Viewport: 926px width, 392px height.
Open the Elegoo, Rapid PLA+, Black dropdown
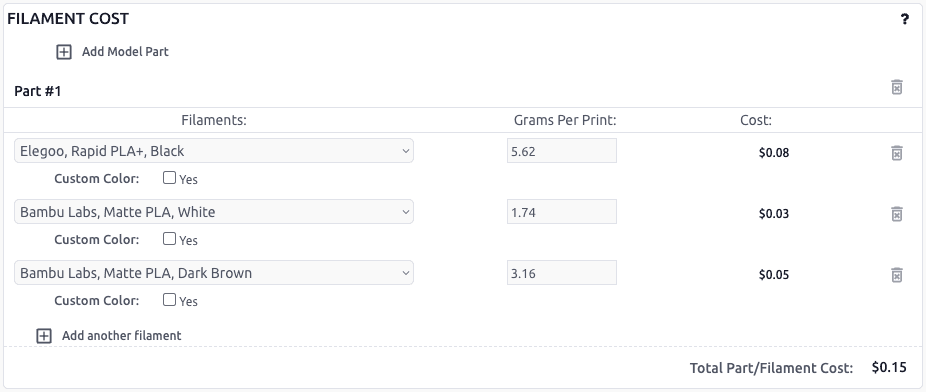tap(214, 151)
